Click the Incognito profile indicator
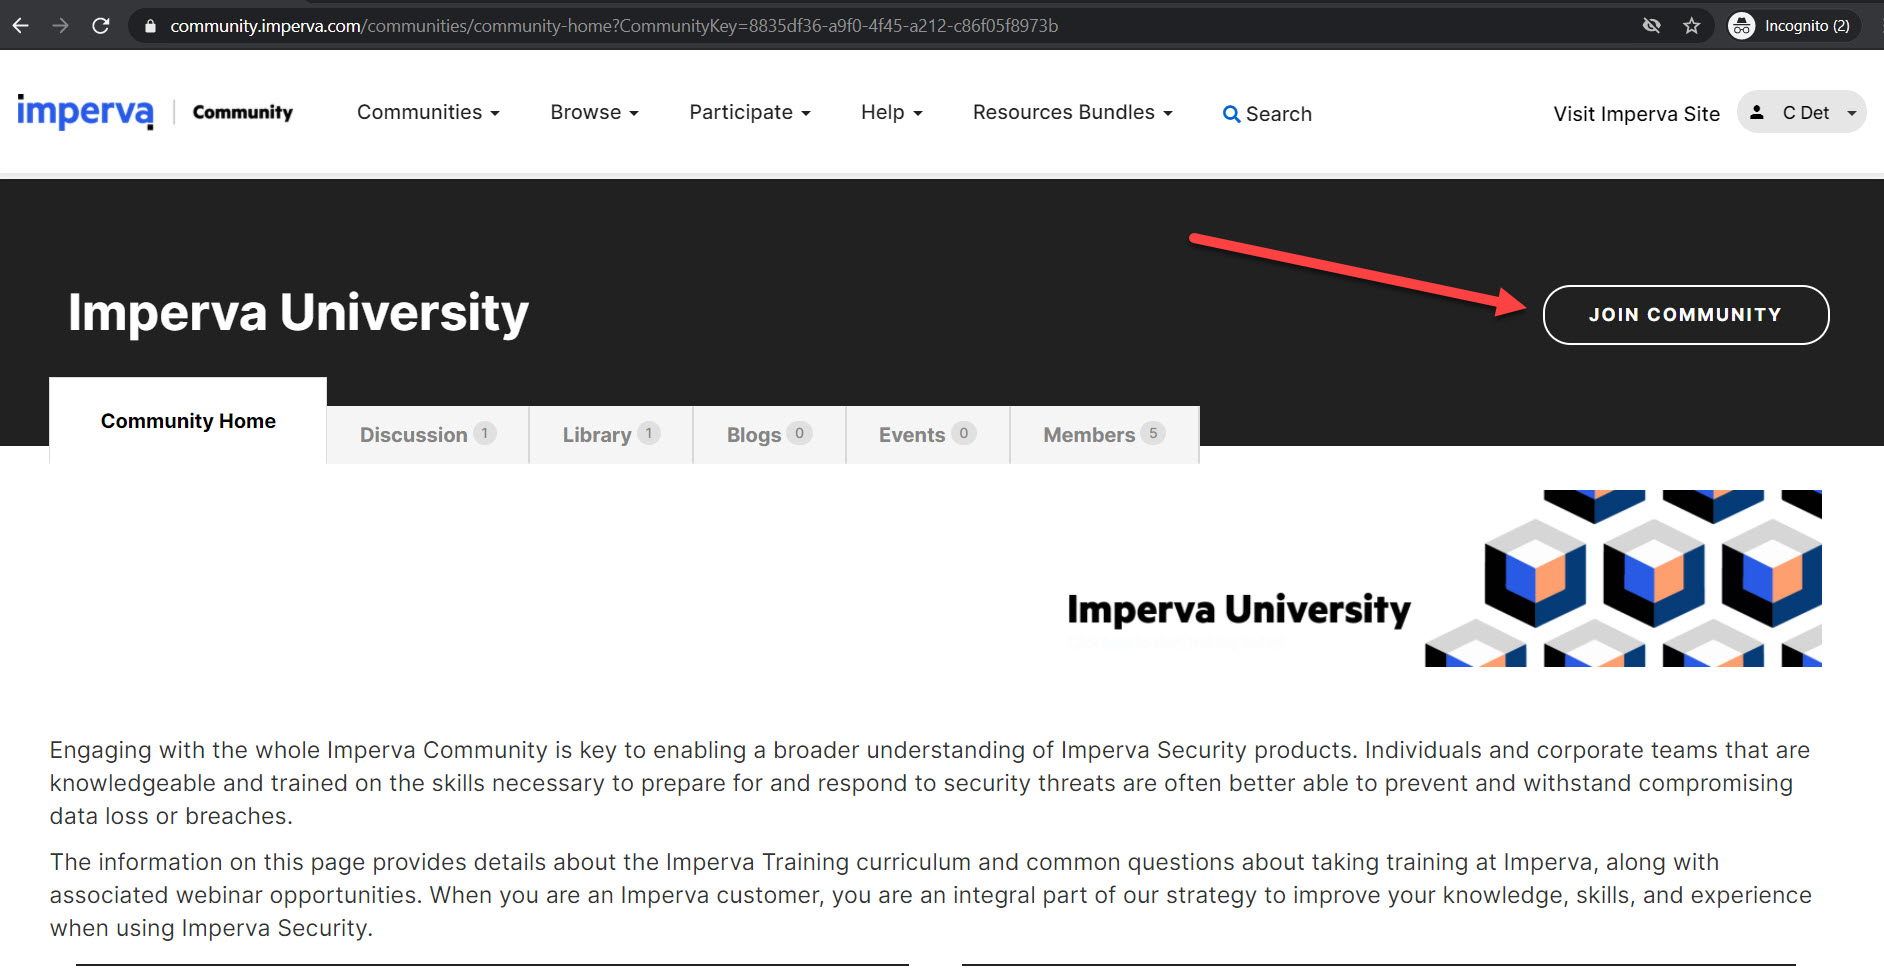 click(1793, 25)
